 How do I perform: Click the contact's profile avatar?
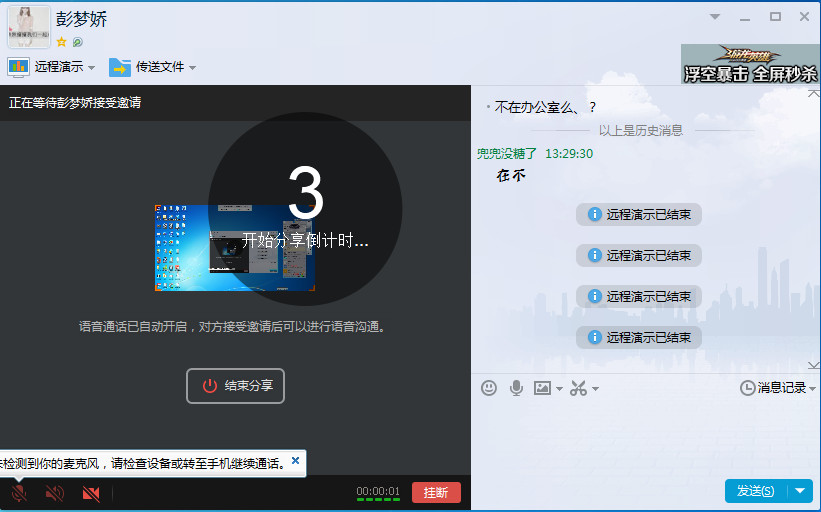[x=29, y=27]
